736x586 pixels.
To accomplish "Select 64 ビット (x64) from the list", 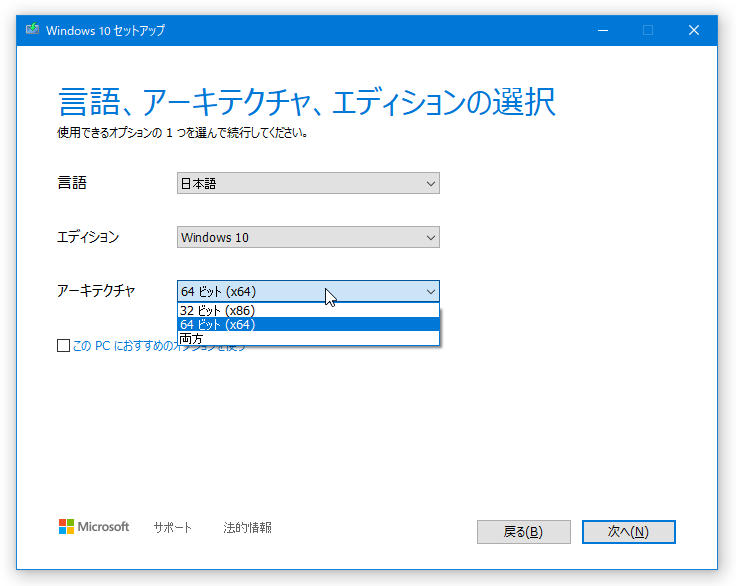I will [x=308, y=324].
